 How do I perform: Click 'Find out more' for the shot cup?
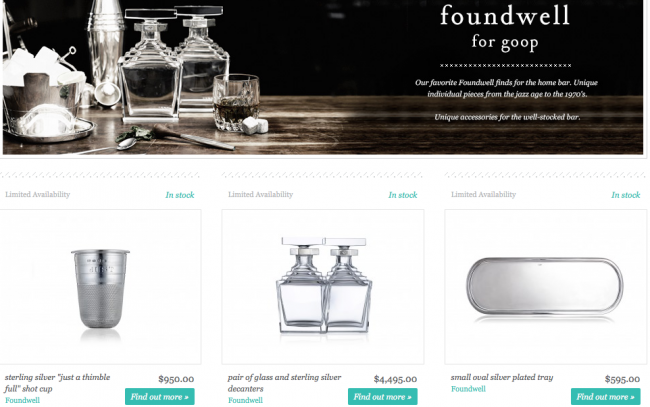pos(160,397)
